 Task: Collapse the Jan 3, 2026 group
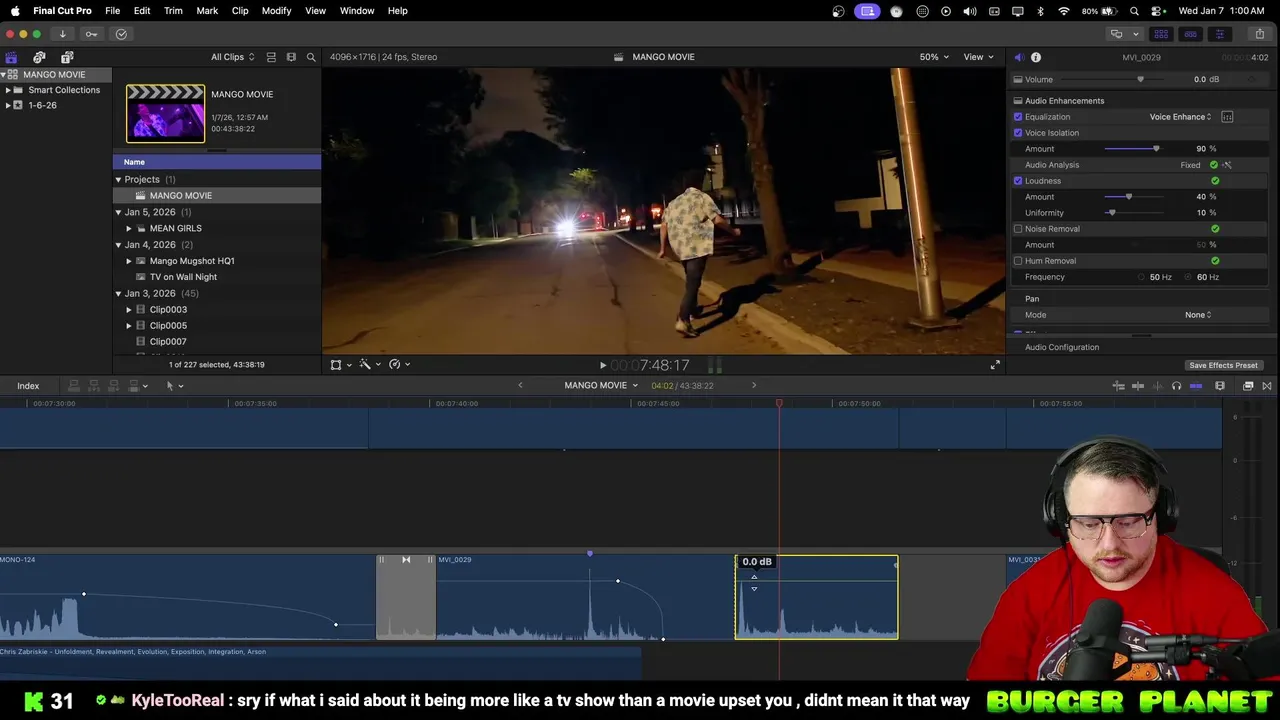[x=118, y=294]
